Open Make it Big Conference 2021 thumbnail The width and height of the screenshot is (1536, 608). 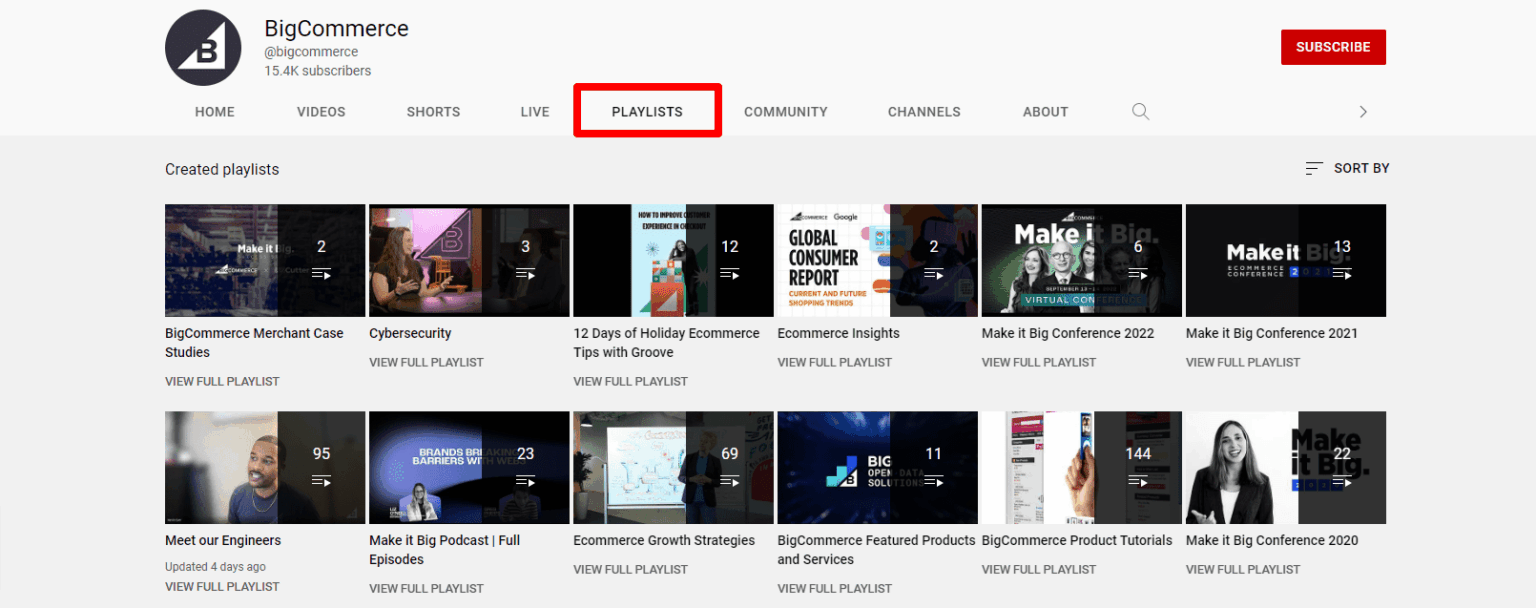tap(1286, 260)
